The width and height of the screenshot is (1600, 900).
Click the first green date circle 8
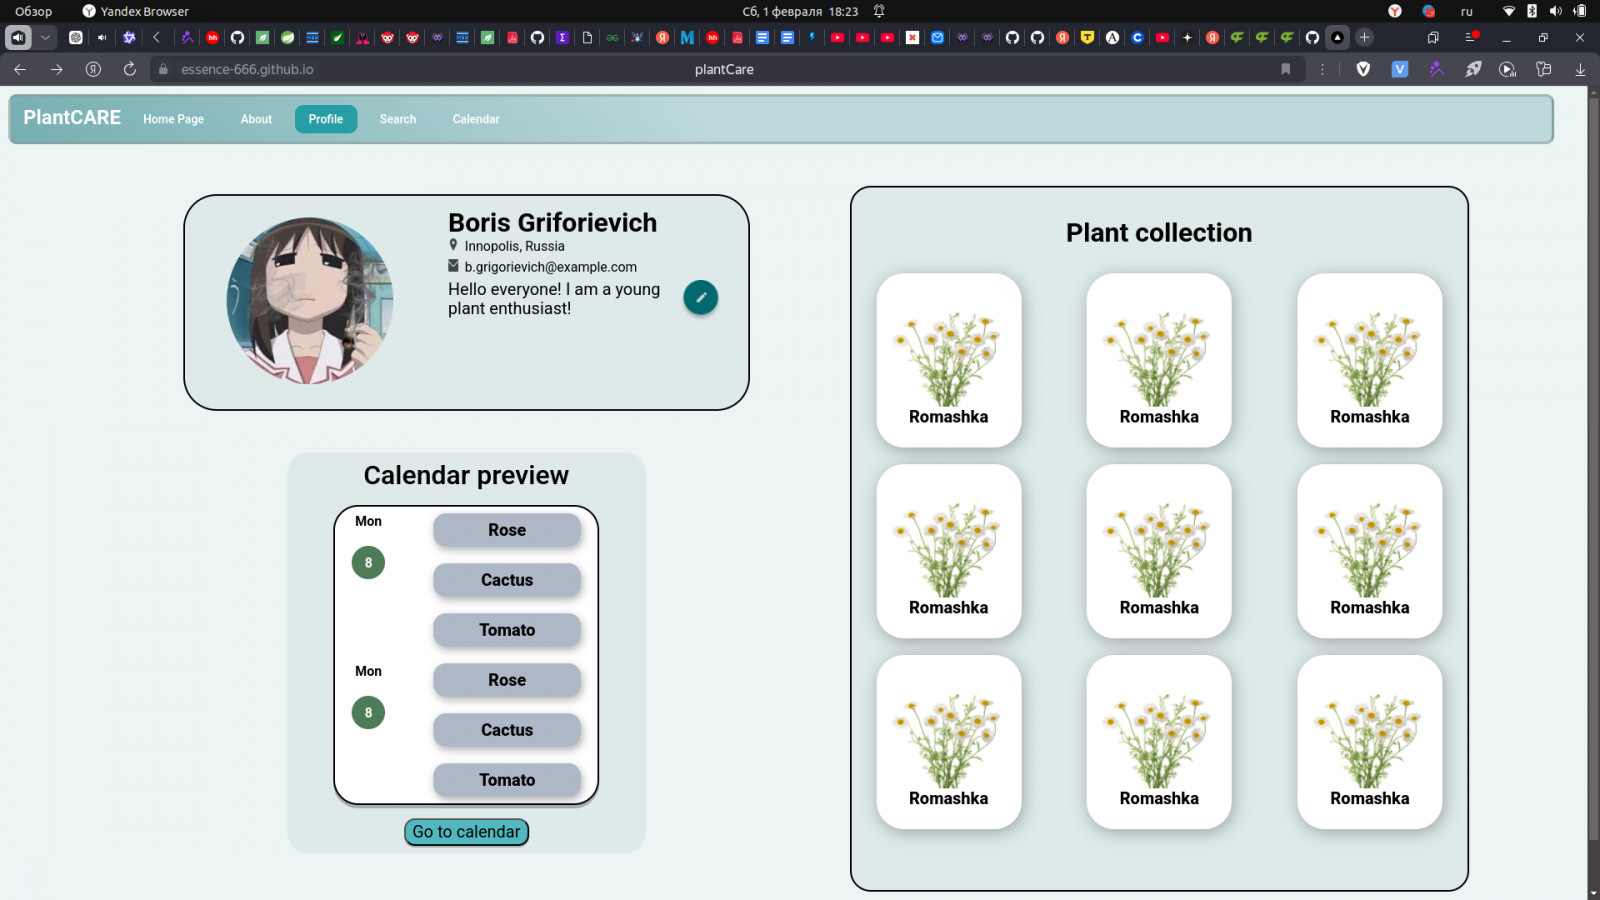(368, 563)
